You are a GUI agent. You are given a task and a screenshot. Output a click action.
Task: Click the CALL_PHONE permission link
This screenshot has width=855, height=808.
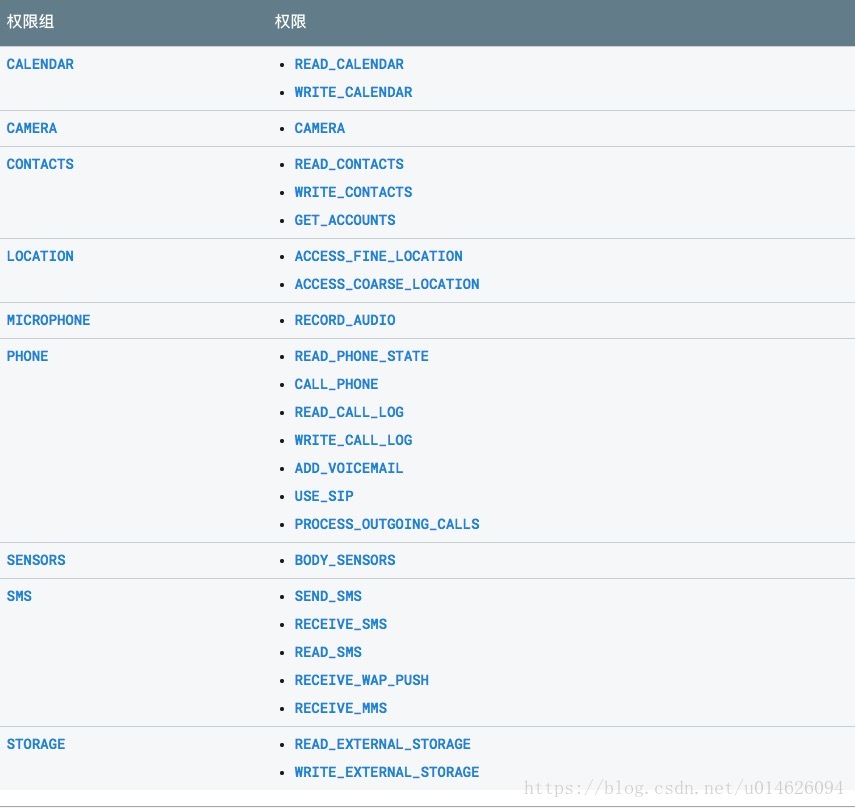click(336, 384)
